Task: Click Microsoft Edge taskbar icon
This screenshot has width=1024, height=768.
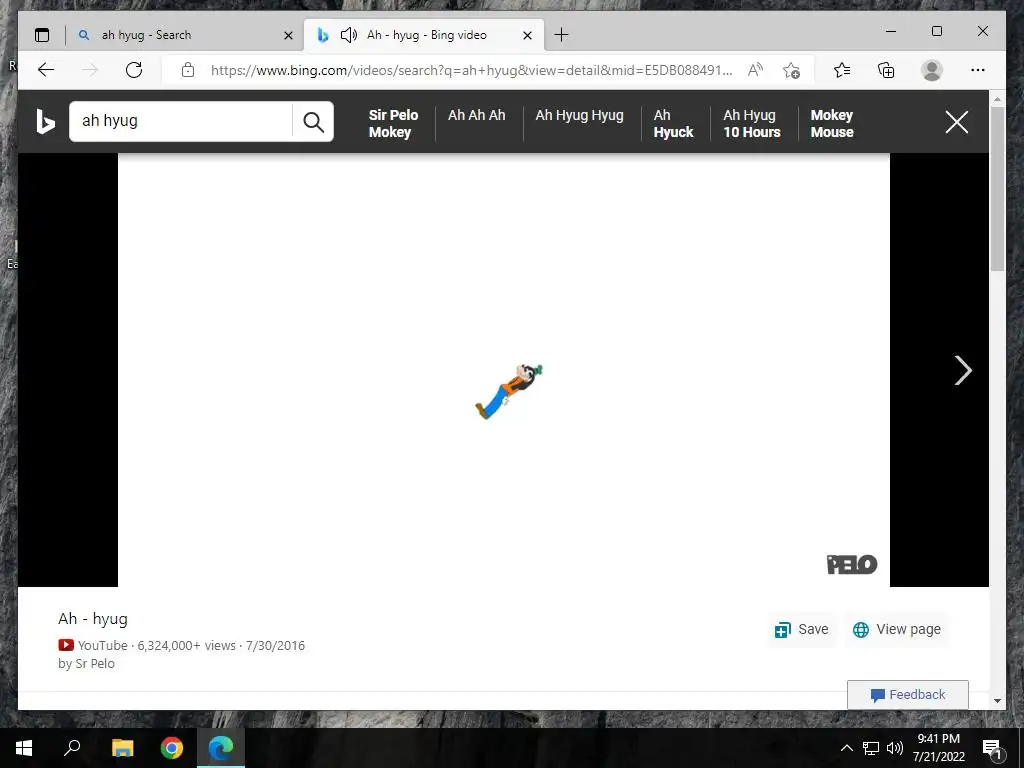Action: coord(221,748)
